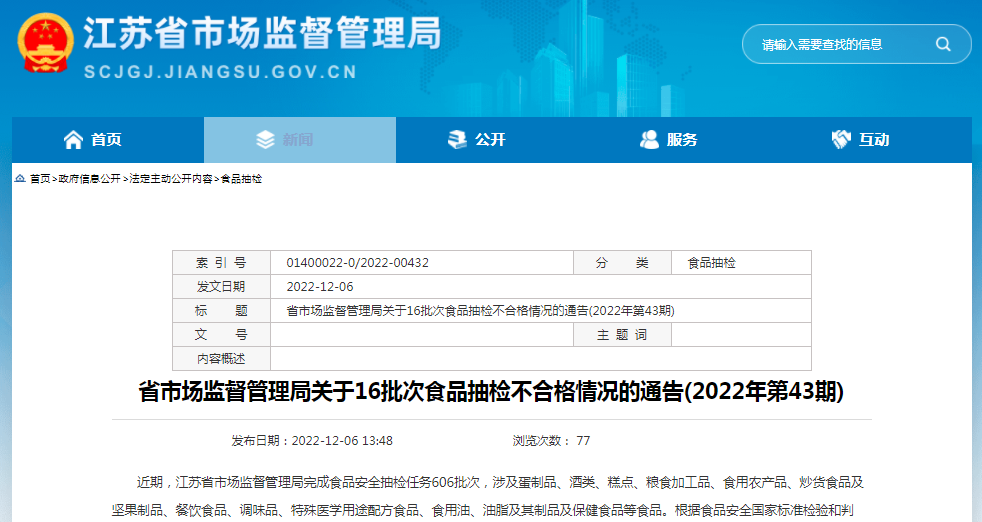Screen dimensions: 982x522
Task: Follow the 法定主动公开内容 breadcrumb link
Action: pos(170,178)
